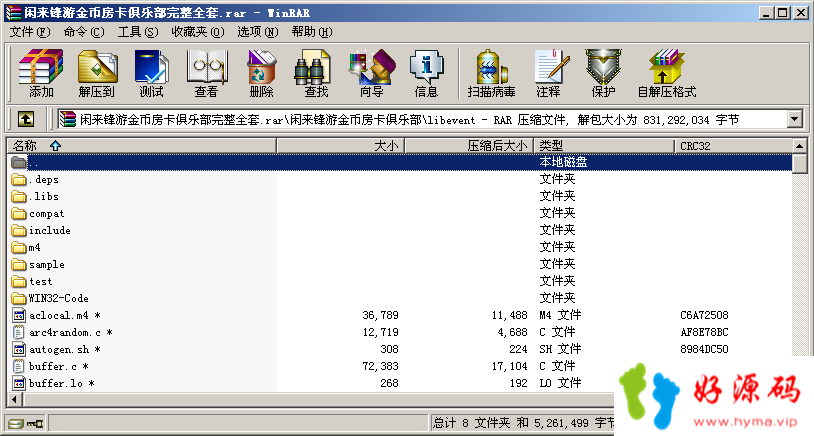The height and width of the screenshot is (436, 814).
Task: Sort by Packed Size (压缩后大小) column header
Action: (x=469, y=146)
